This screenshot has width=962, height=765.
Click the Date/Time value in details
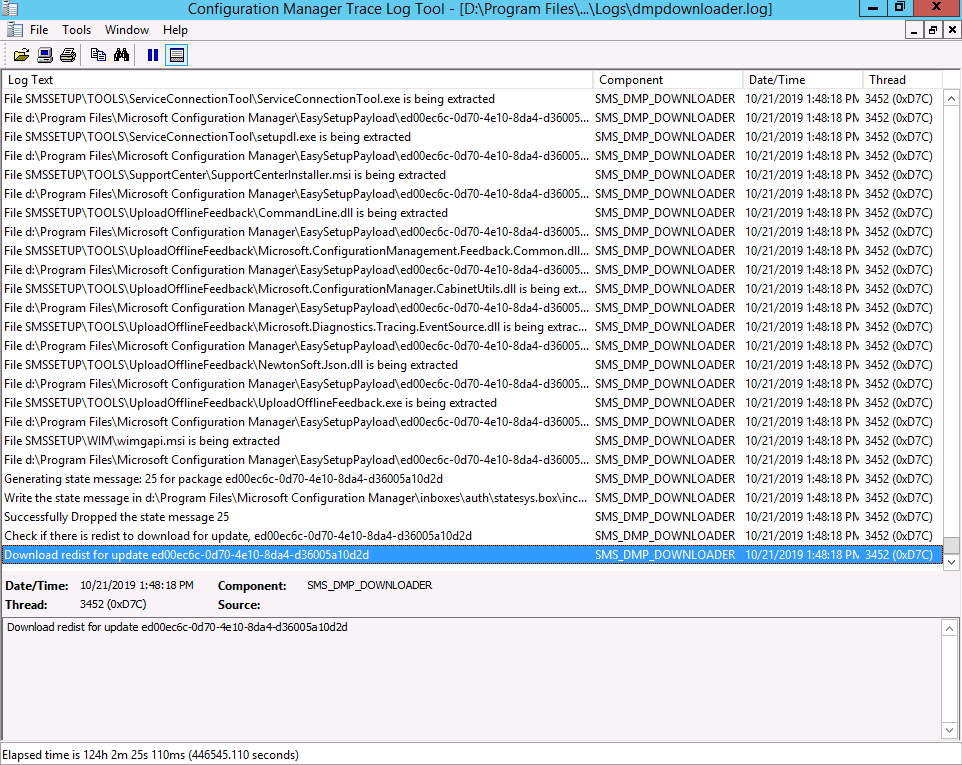pyautogui.click(x=137, y=585)
